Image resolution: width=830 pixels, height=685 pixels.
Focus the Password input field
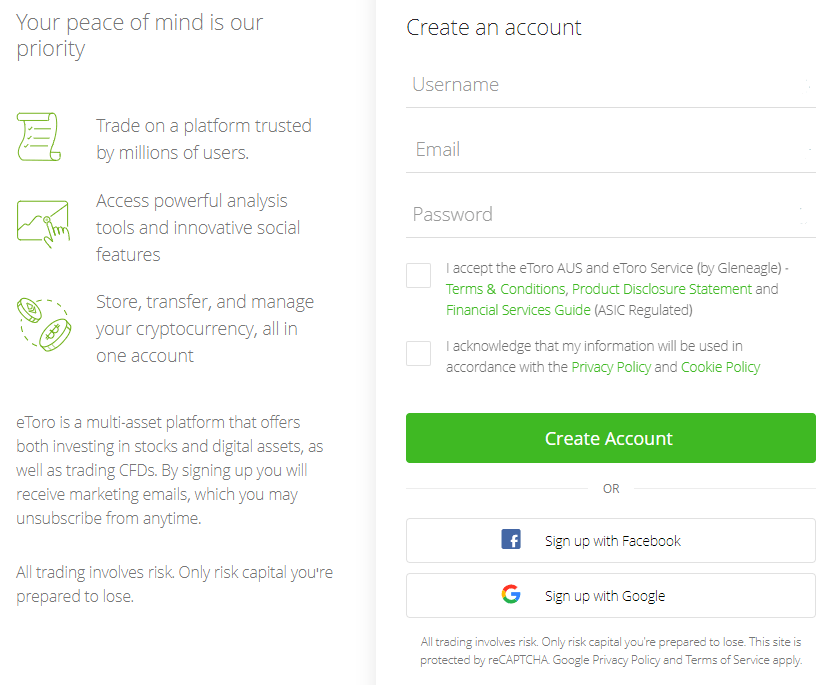click(610, 215)
